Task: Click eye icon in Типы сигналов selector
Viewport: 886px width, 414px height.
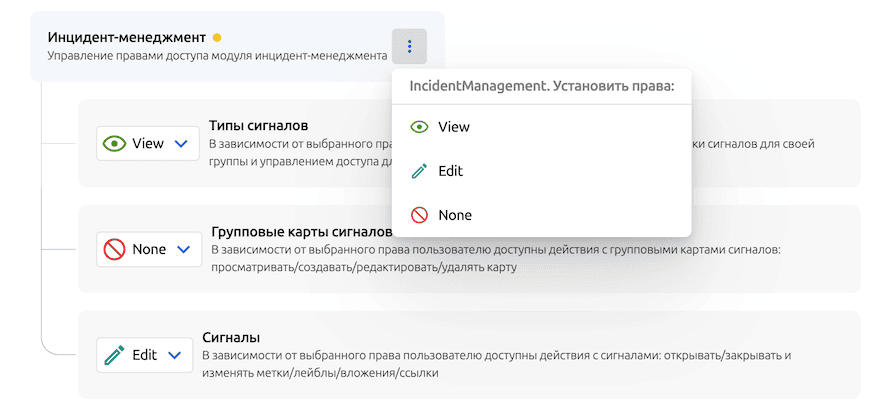Action: 115,143
